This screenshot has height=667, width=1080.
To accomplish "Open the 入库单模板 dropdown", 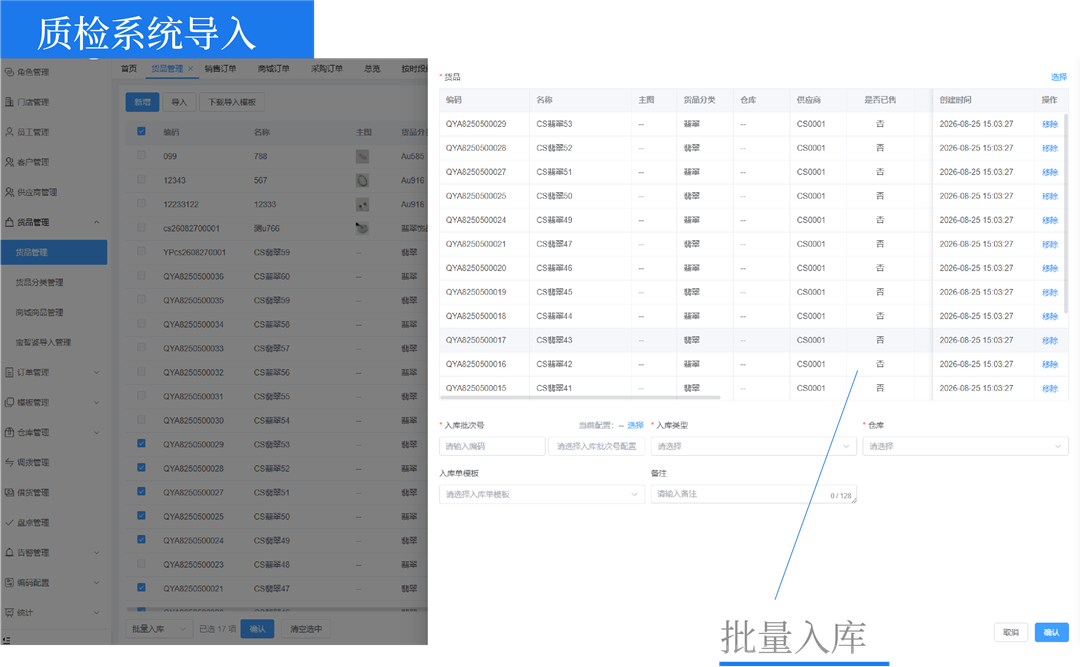I will click(541, 494).
